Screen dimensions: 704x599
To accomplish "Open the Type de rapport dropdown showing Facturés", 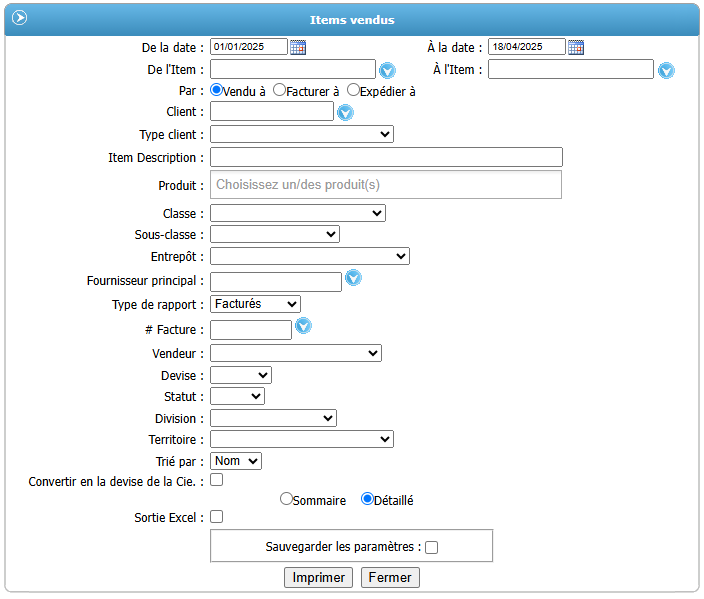I will click(x=255, y=304).
